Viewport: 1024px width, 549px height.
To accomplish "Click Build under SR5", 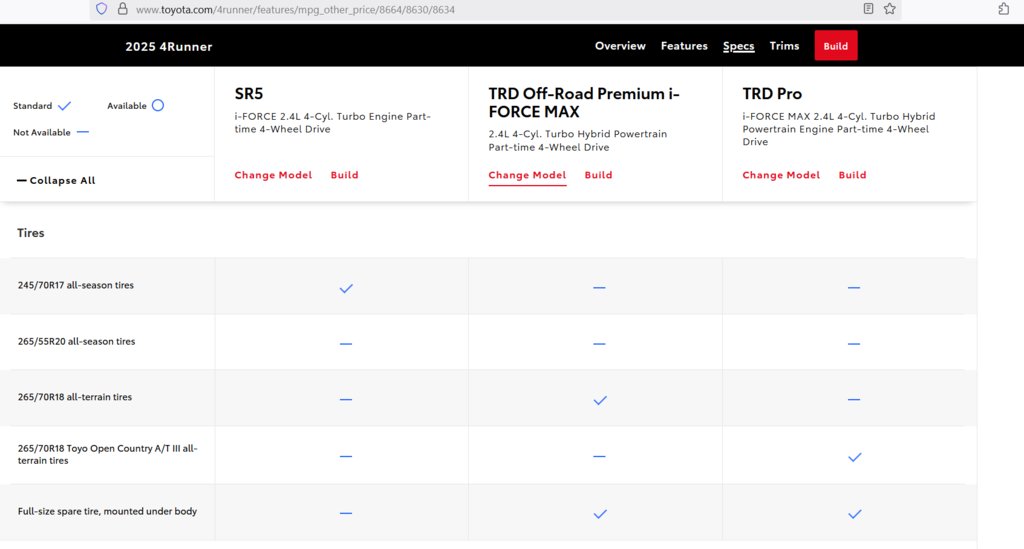I will pos(344,175).
